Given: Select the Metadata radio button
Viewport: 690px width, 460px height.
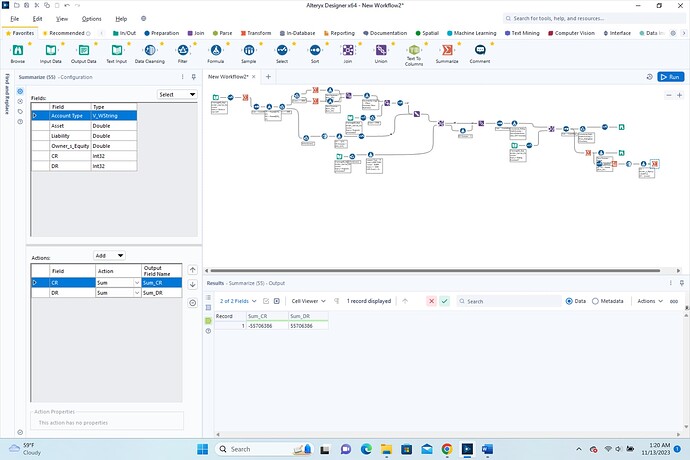Looking at the screenshot, I should (595, 301).
